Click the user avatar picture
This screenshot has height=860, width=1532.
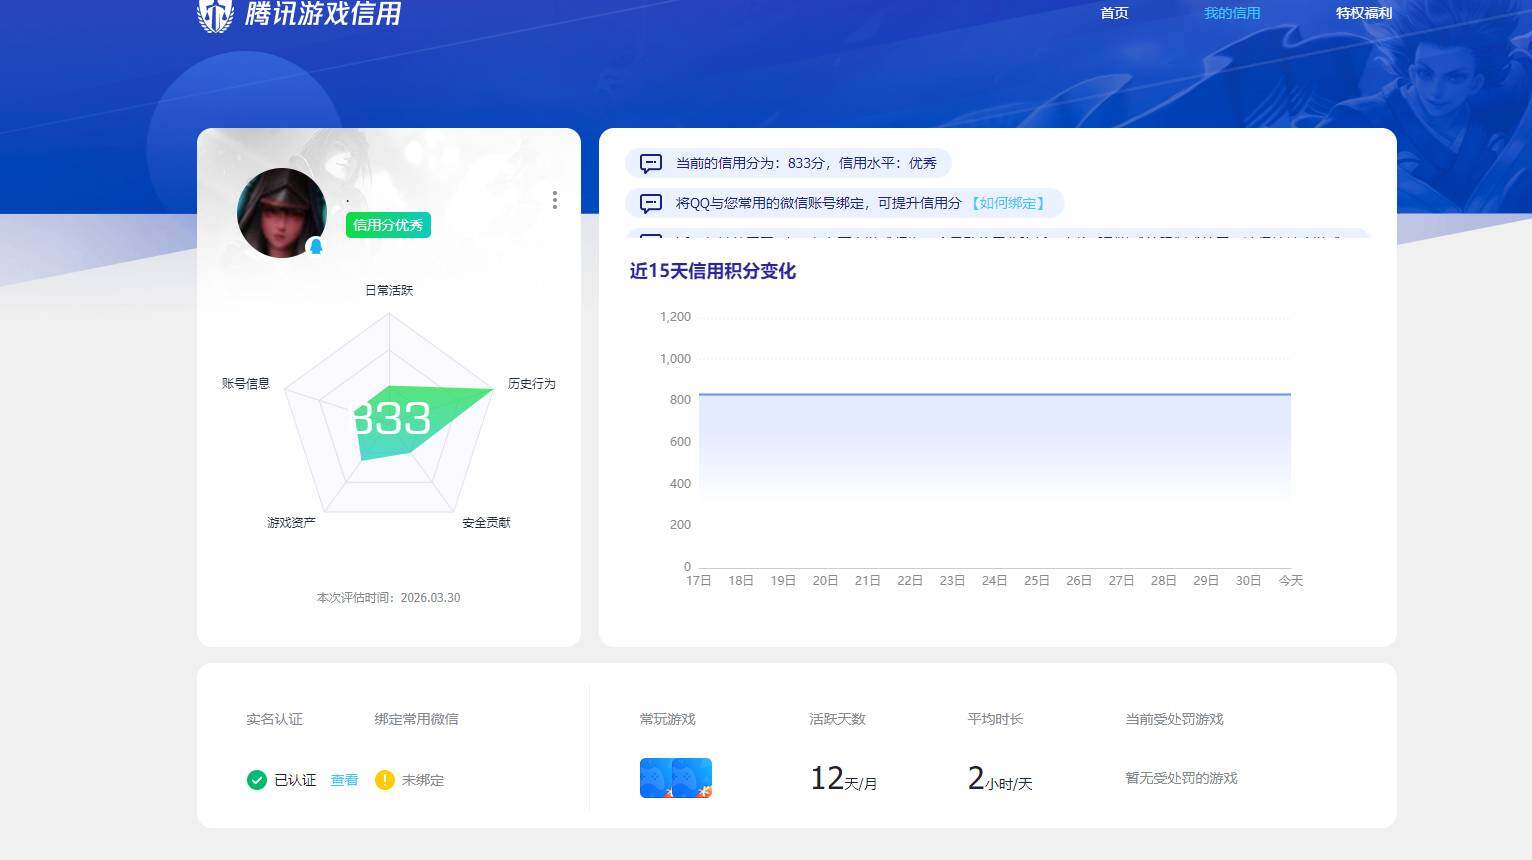tap(281, 213)
